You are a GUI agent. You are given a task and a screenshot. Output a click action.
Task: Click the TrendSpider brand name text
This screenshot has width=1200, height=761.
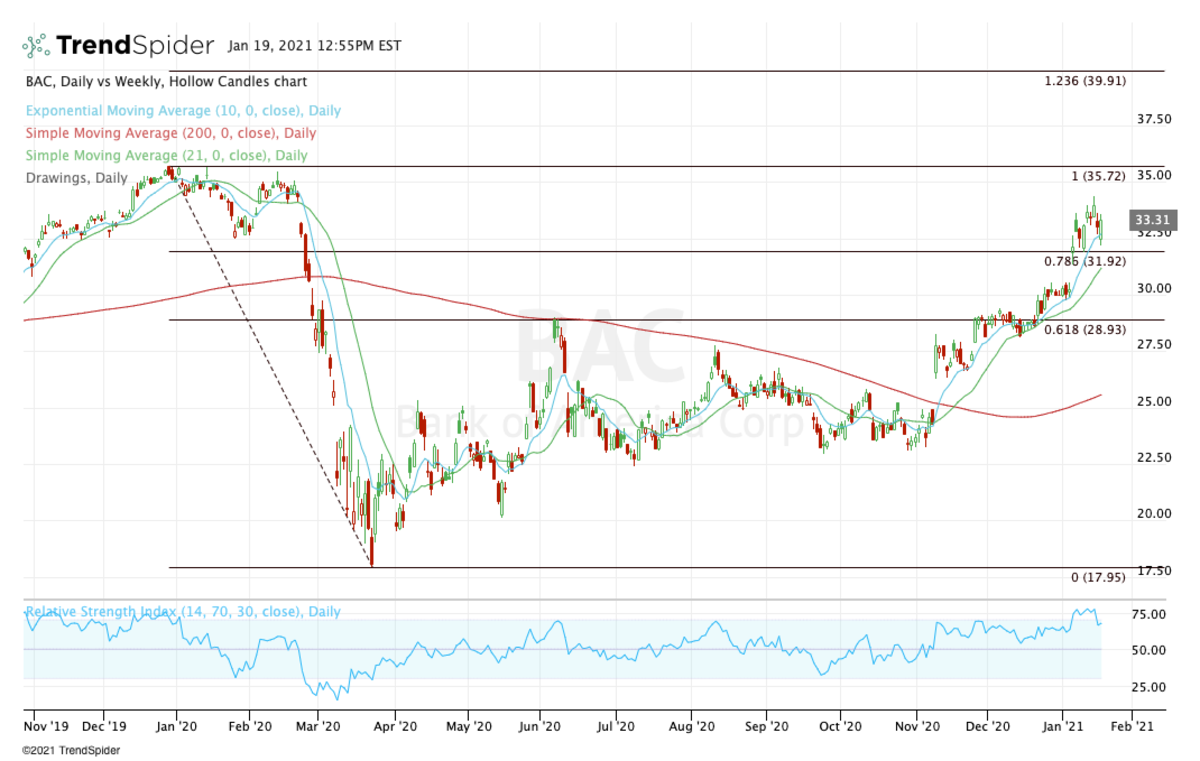(x=134, y=46)
